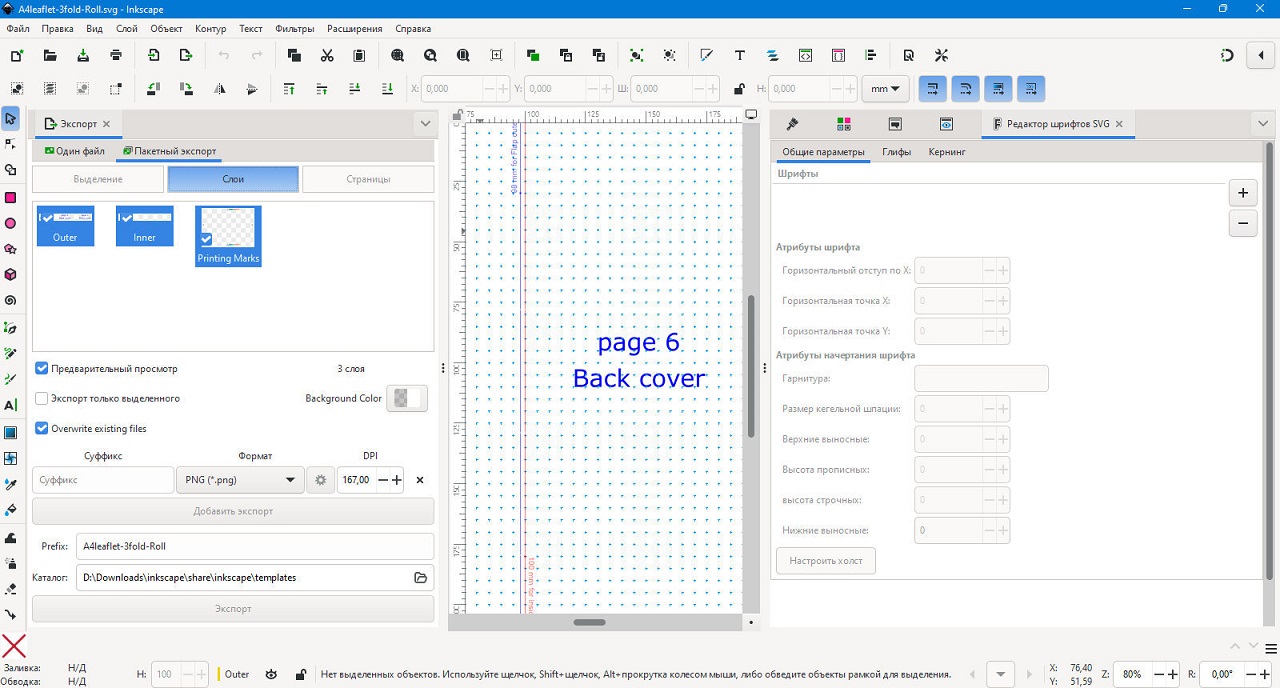Switch to the 'Один файл' tab
The width and height of the screenshot is (1280, 688).
74,151
